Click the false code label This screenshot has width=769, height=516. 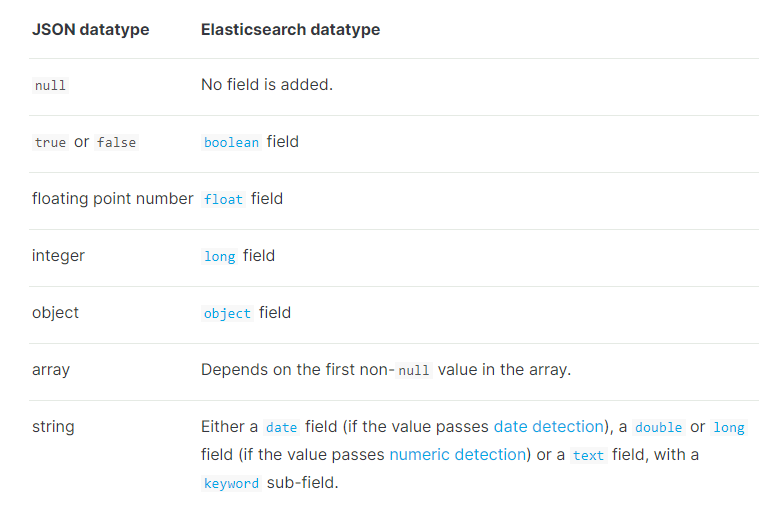coord(116,142)
